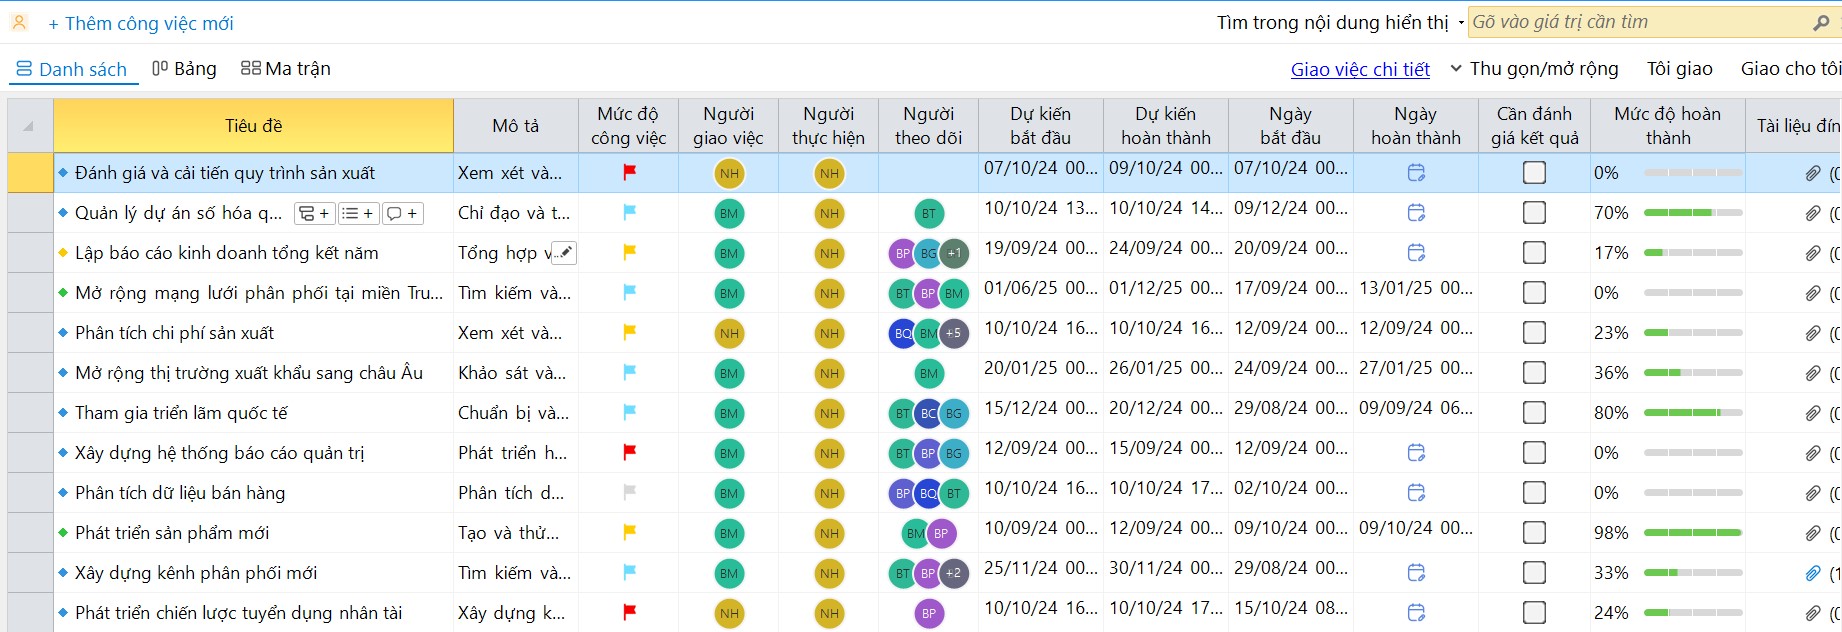Click add comment icon on Quản lý dự án row
Screen dimensions: 1842x632
(x=402, y=213)
